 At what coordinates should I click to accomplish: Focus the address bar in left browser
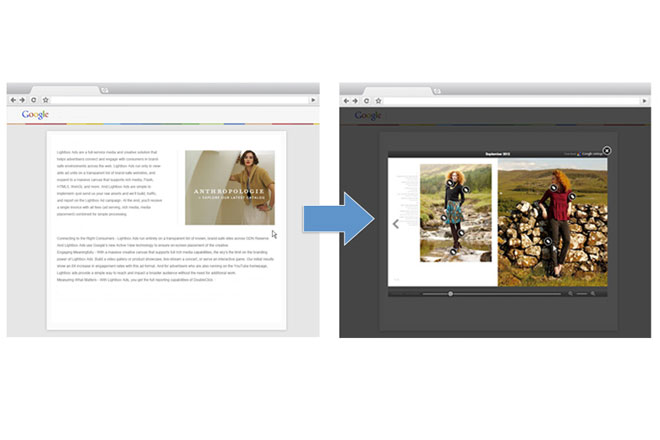click(x=180, y=100)
